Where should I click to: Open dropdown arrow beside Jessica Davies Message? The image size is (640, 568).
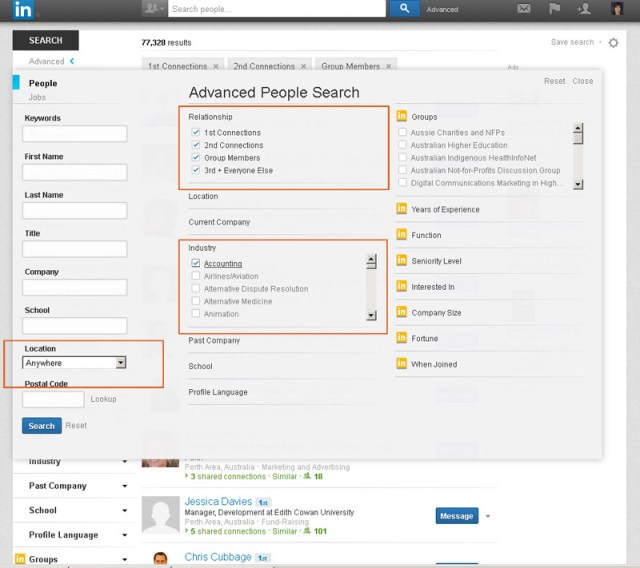487,516
